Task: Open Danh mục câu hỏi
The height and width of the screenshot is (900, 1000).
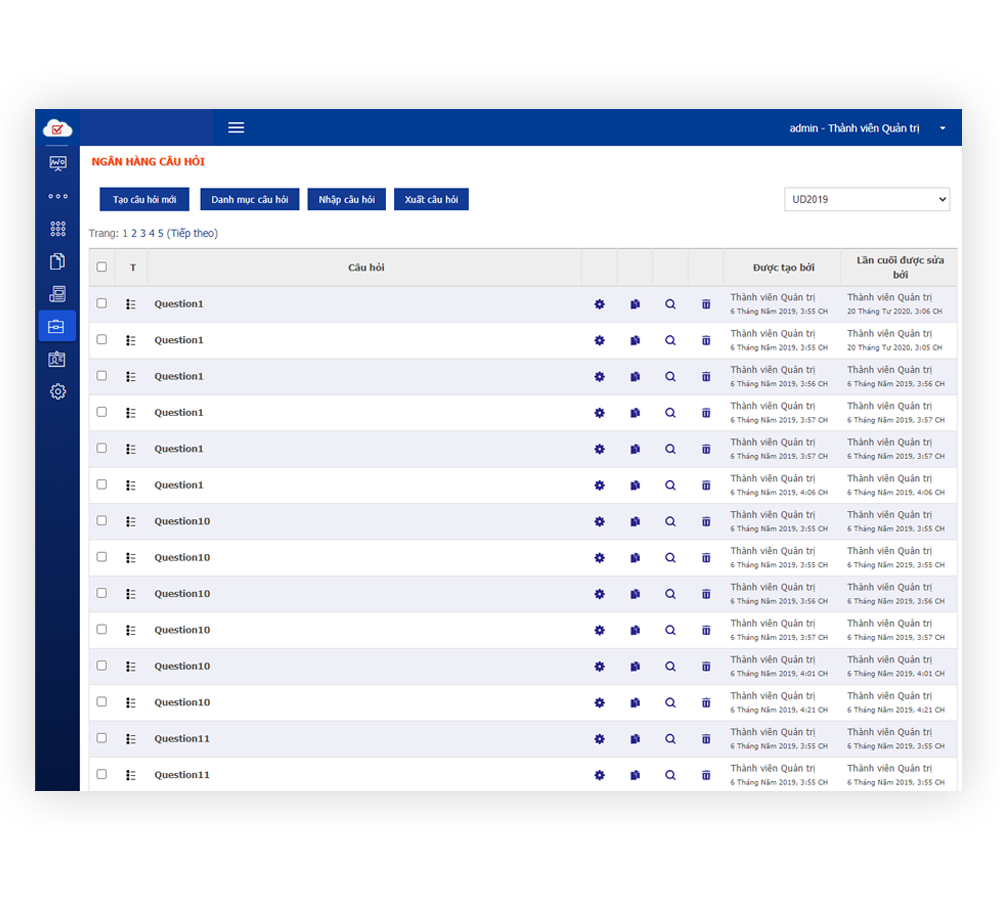Action: tap(249, 199)
